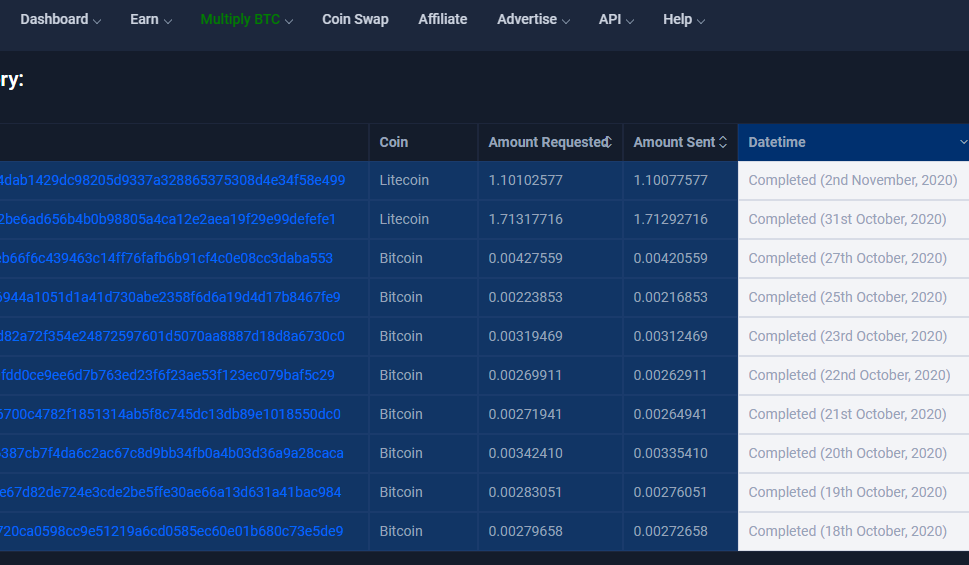This screenshot has width=969, height=565.
Task: Open transaction hash ending in b8467fe9
Action: [x=170, y=298]
